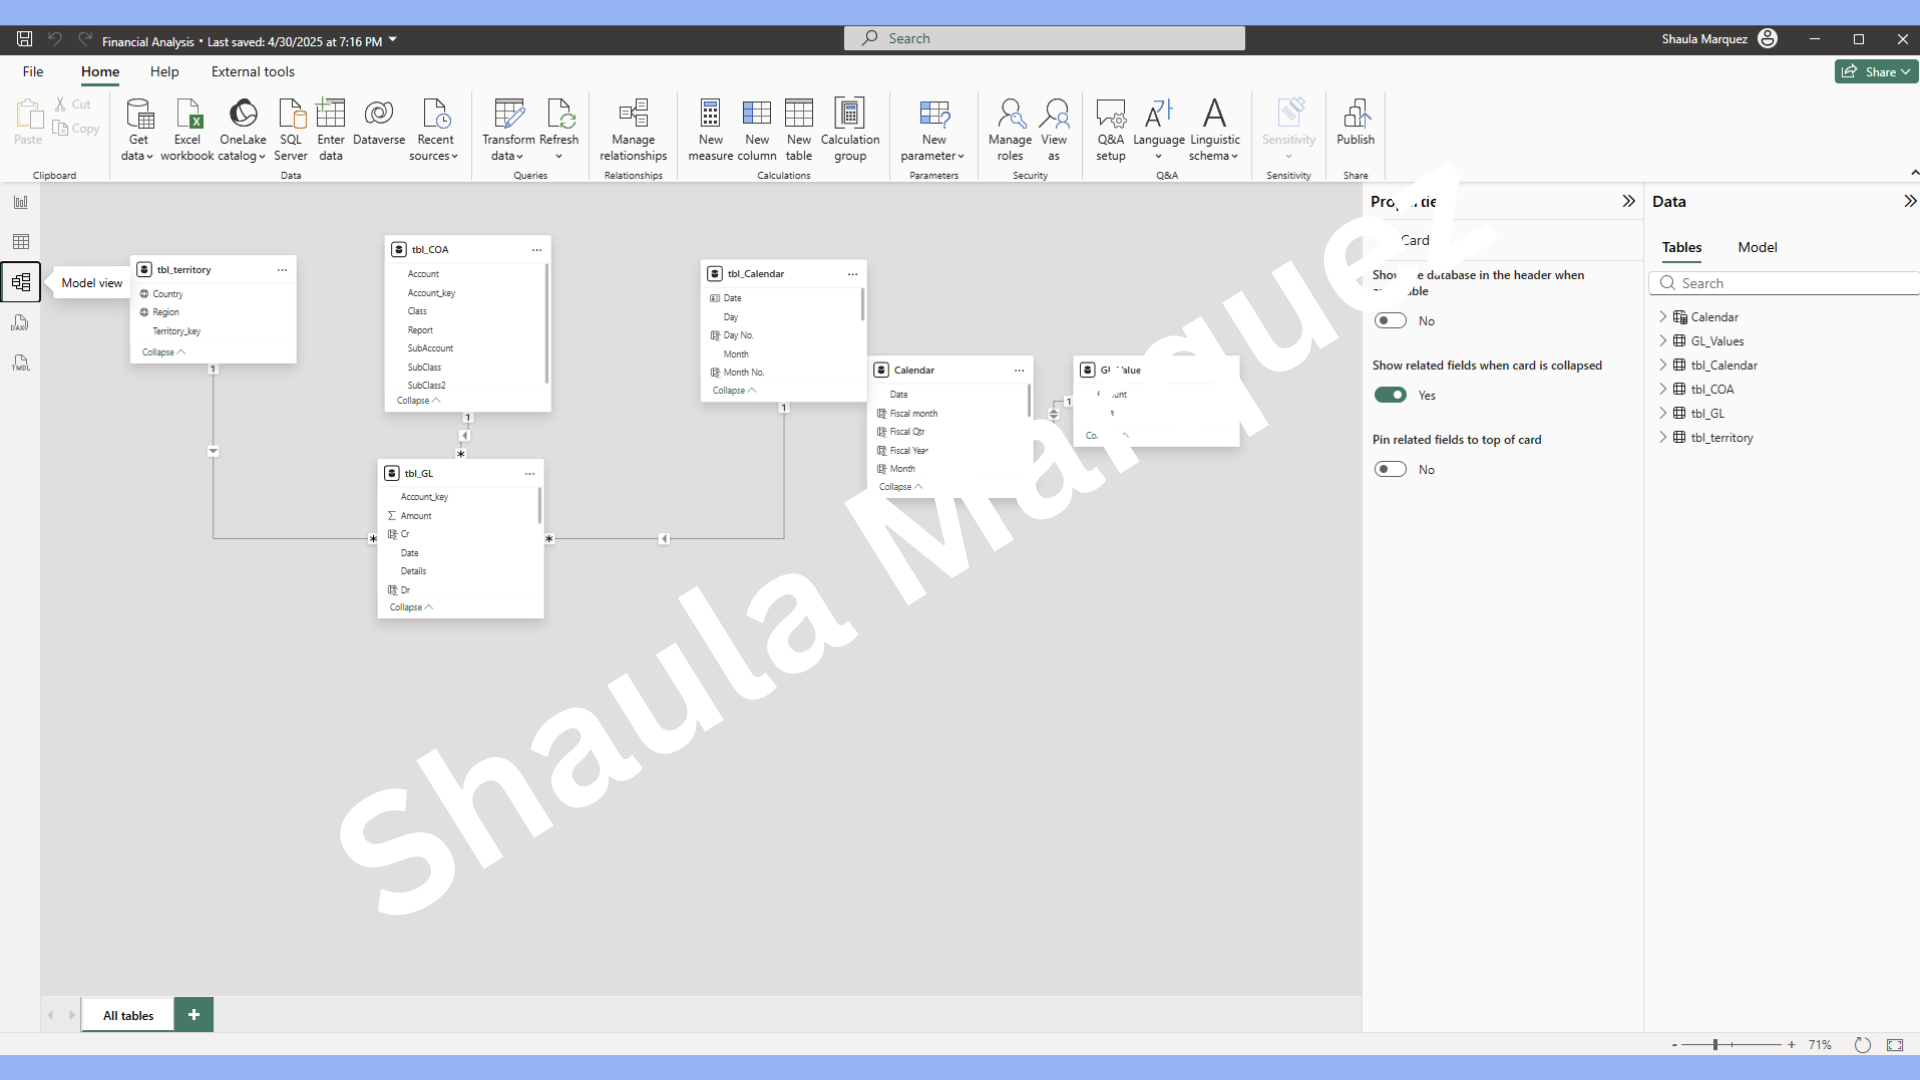
Task: Expand GL_Values table in Data pane
Action: (x=1663, y=341)
